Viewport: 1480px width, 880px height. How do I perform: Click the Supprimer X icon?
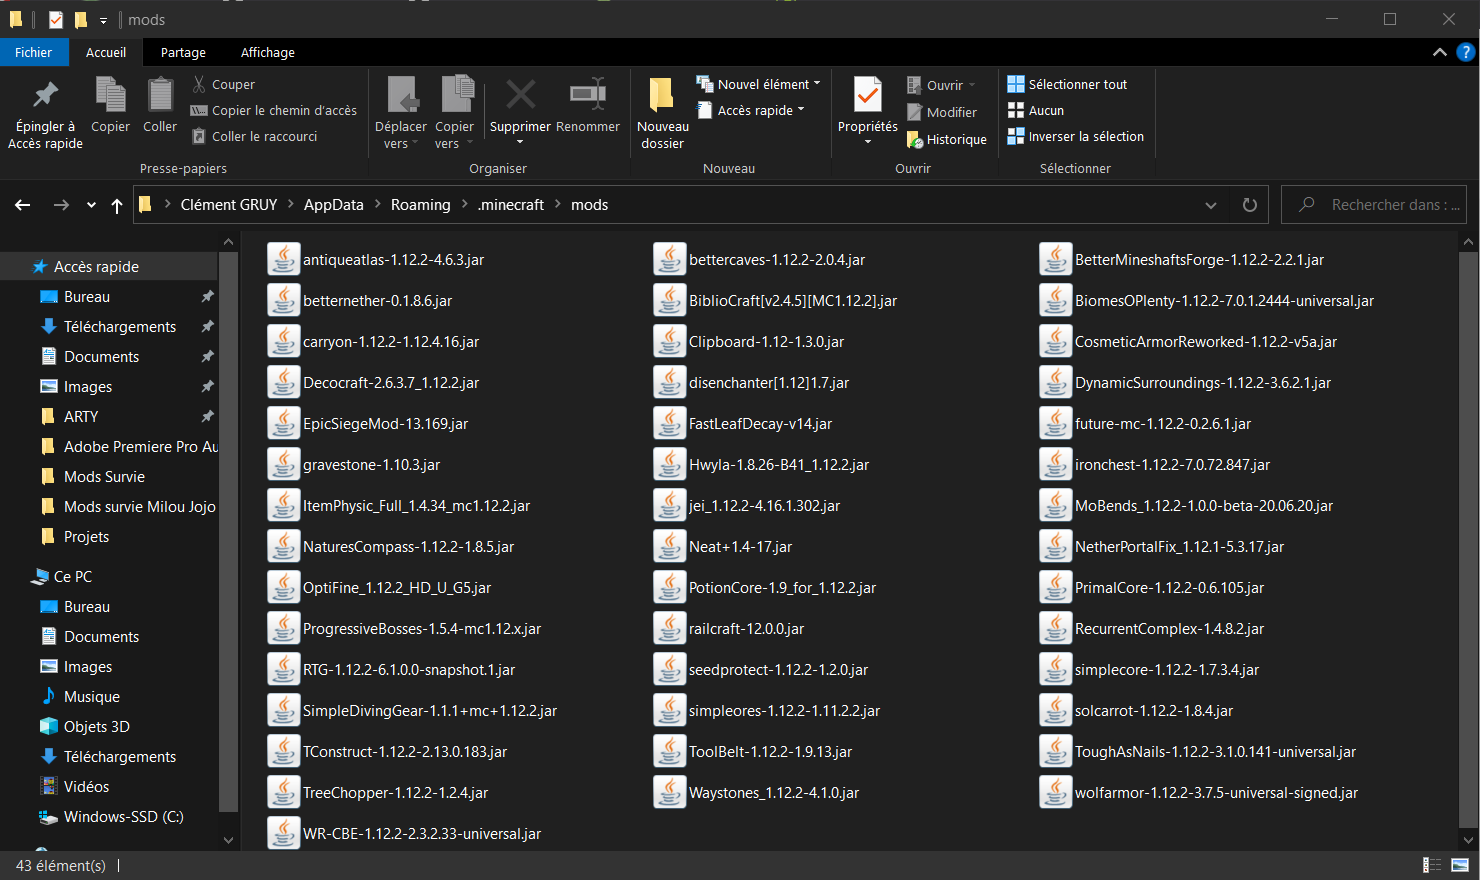tap(520, 95)
